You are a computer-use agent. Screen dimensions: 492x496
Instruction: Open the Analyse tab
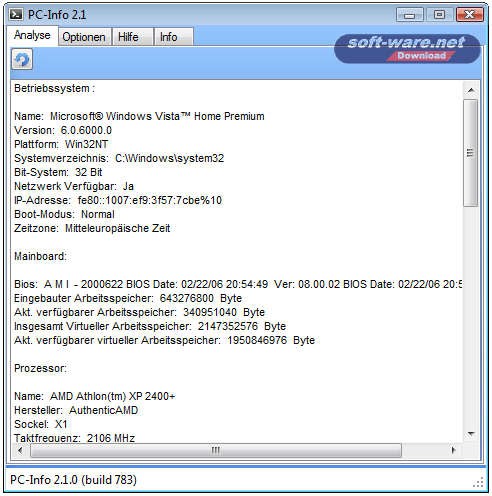[32, 35]
